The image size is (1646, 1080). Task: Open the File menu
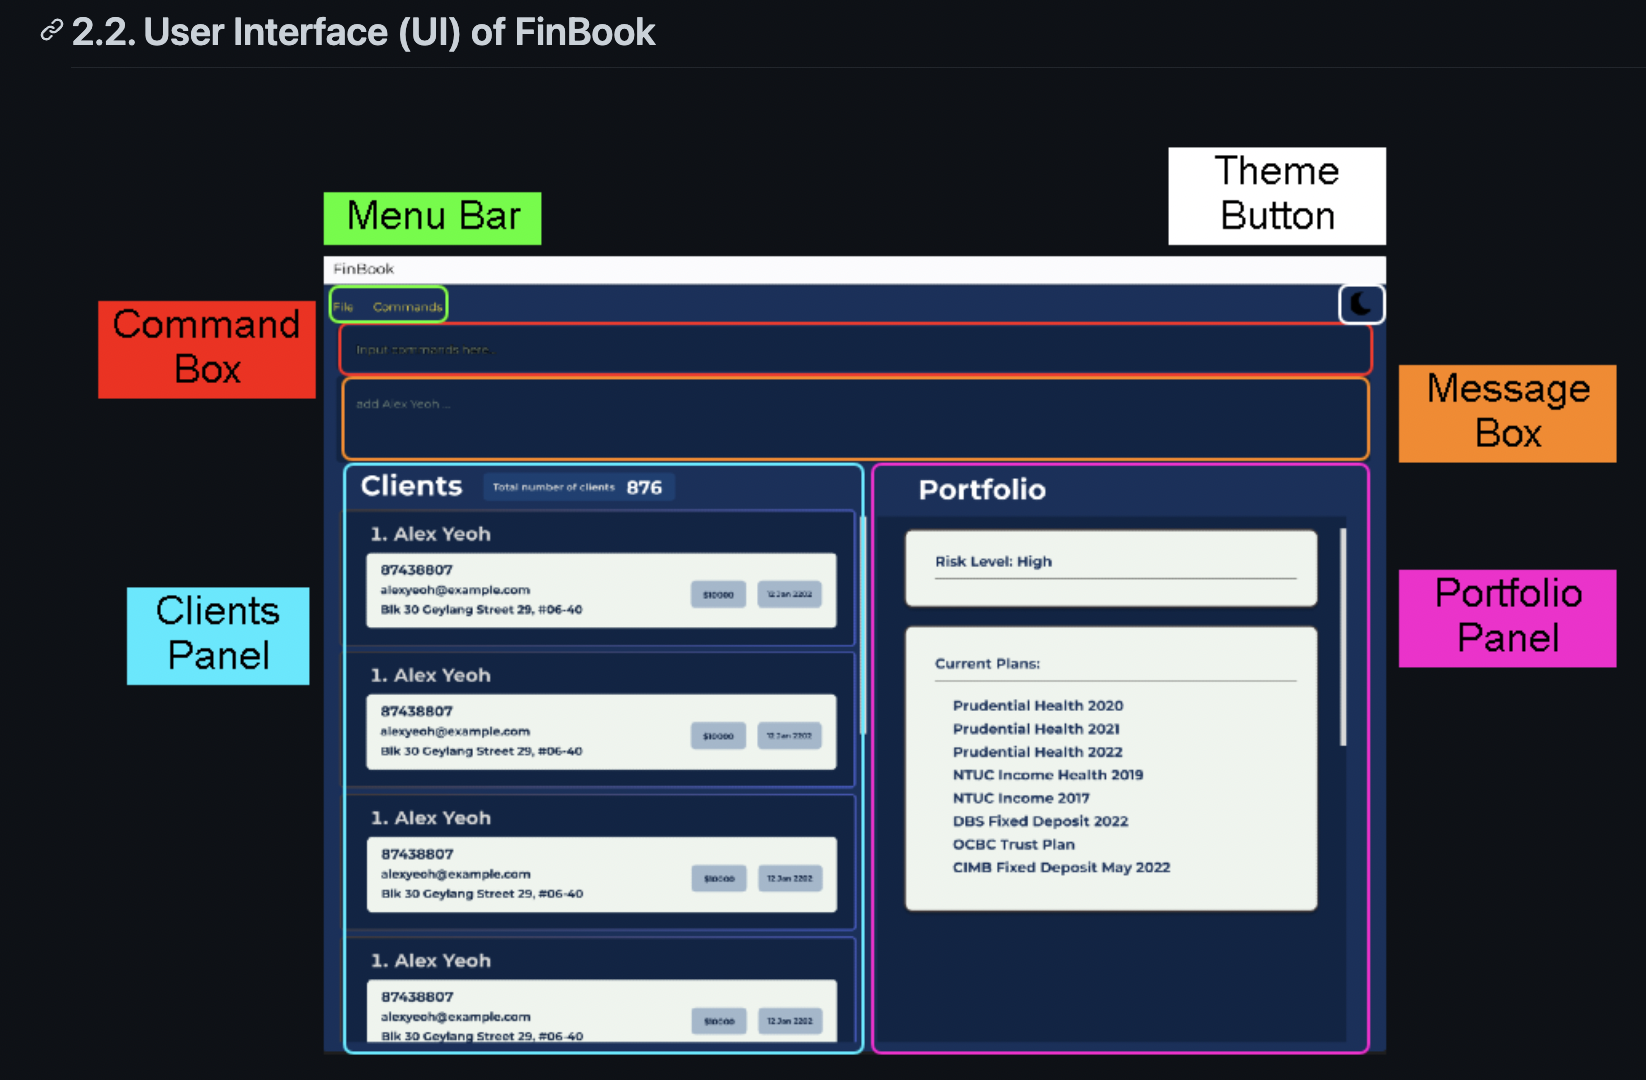(x=343, y=307)
